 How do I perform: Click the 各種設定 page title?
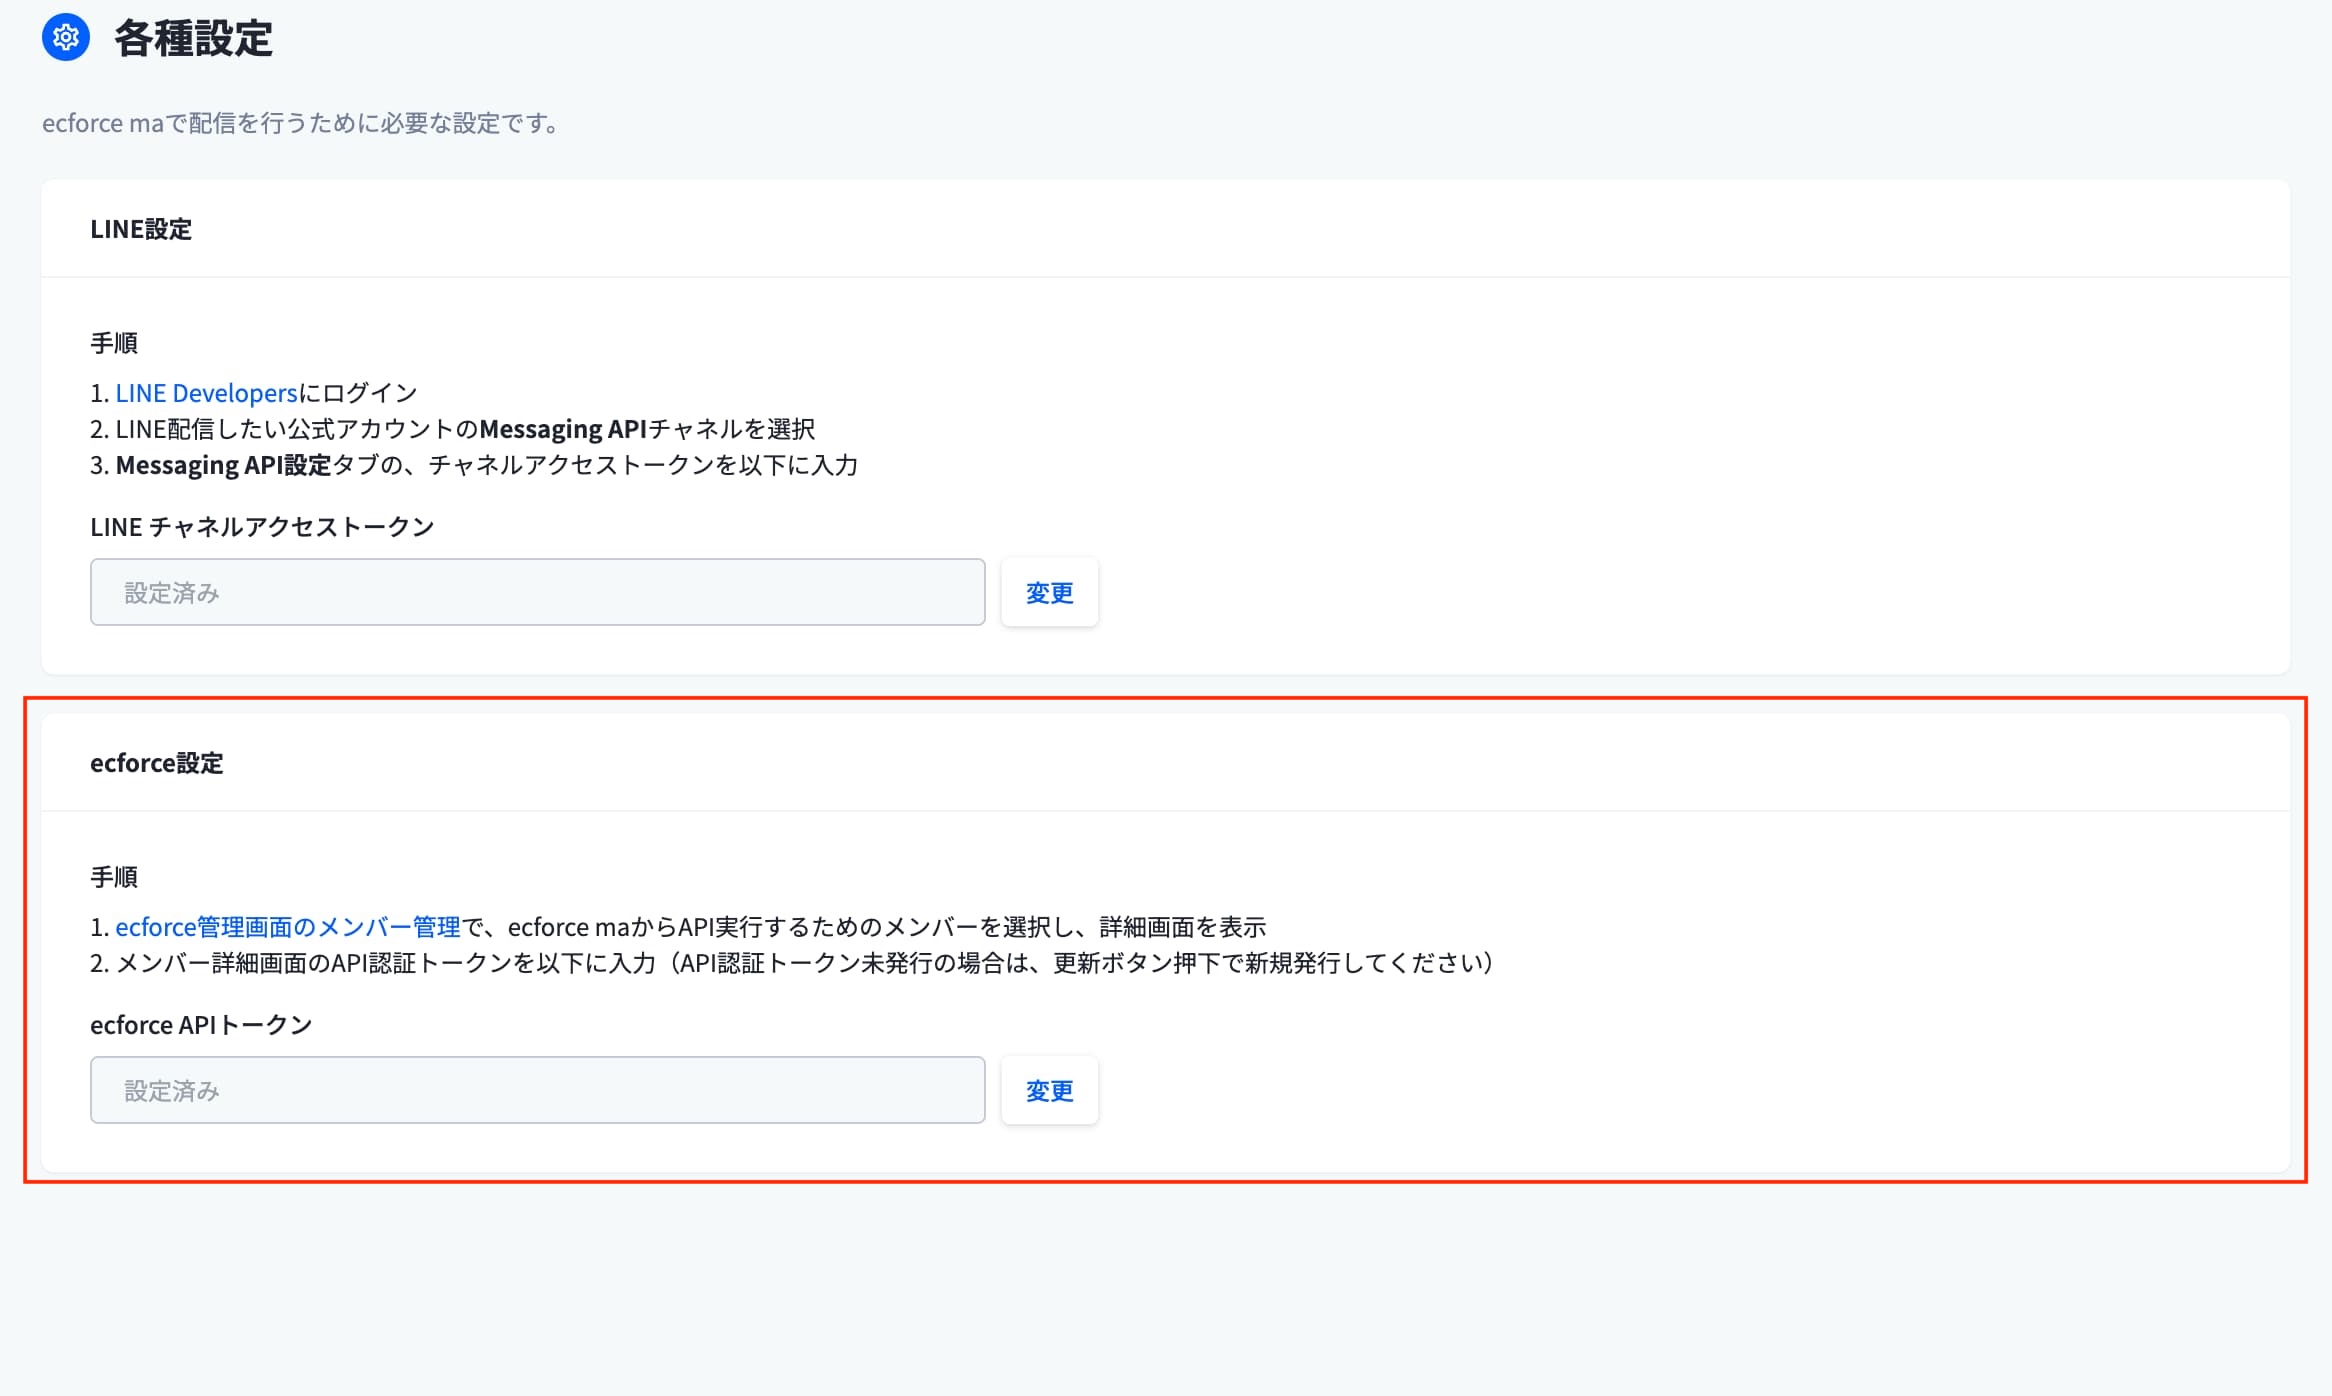(x=193, y=39)
